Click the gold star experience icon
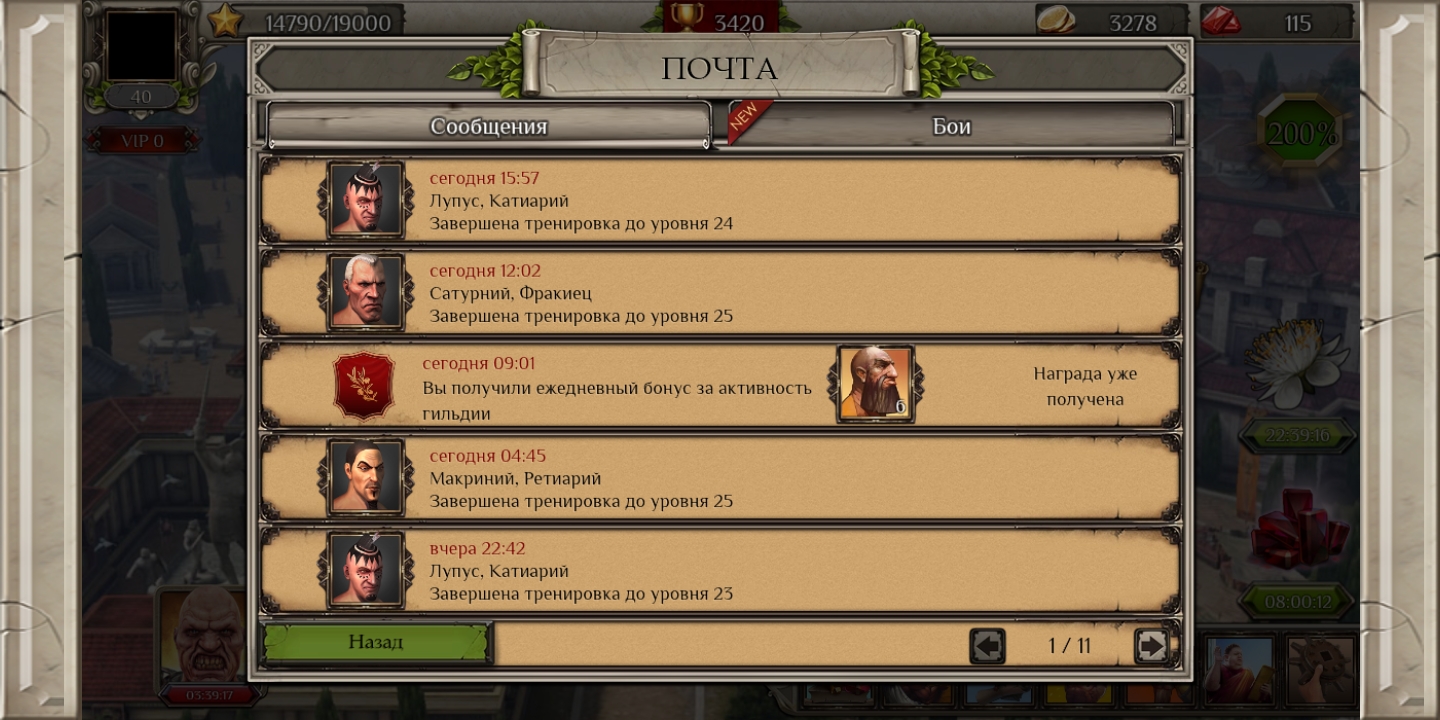 226,20
